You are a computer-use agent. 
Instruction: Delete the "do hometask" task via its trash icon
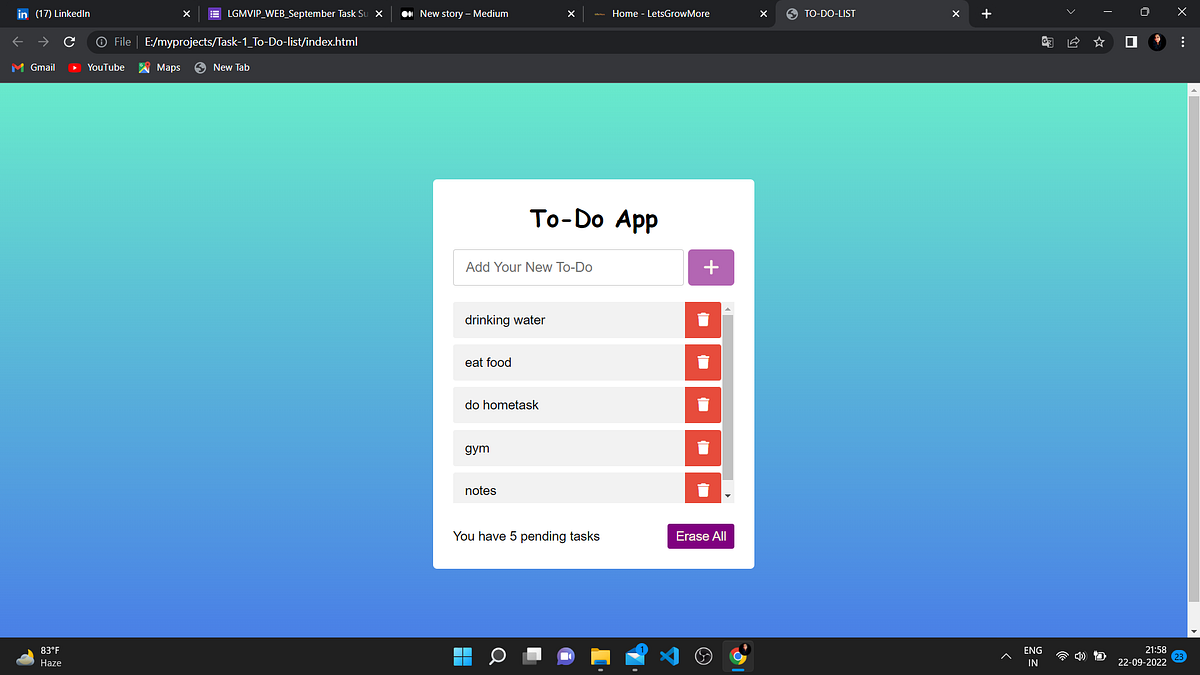point(702,404)
